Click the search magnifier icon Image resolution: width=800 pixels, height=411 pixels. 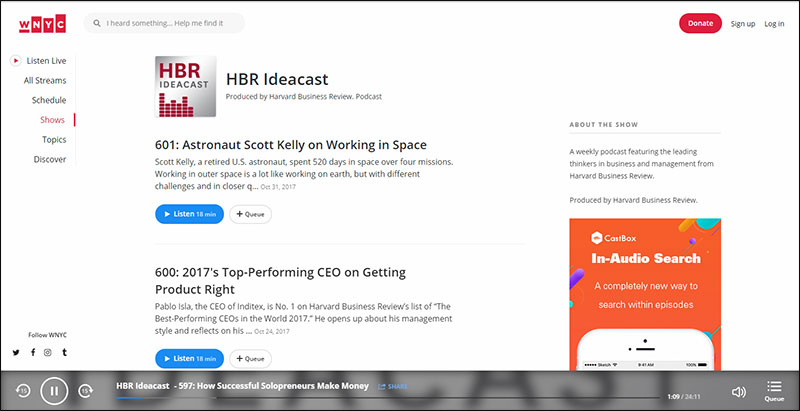[97, 23]
